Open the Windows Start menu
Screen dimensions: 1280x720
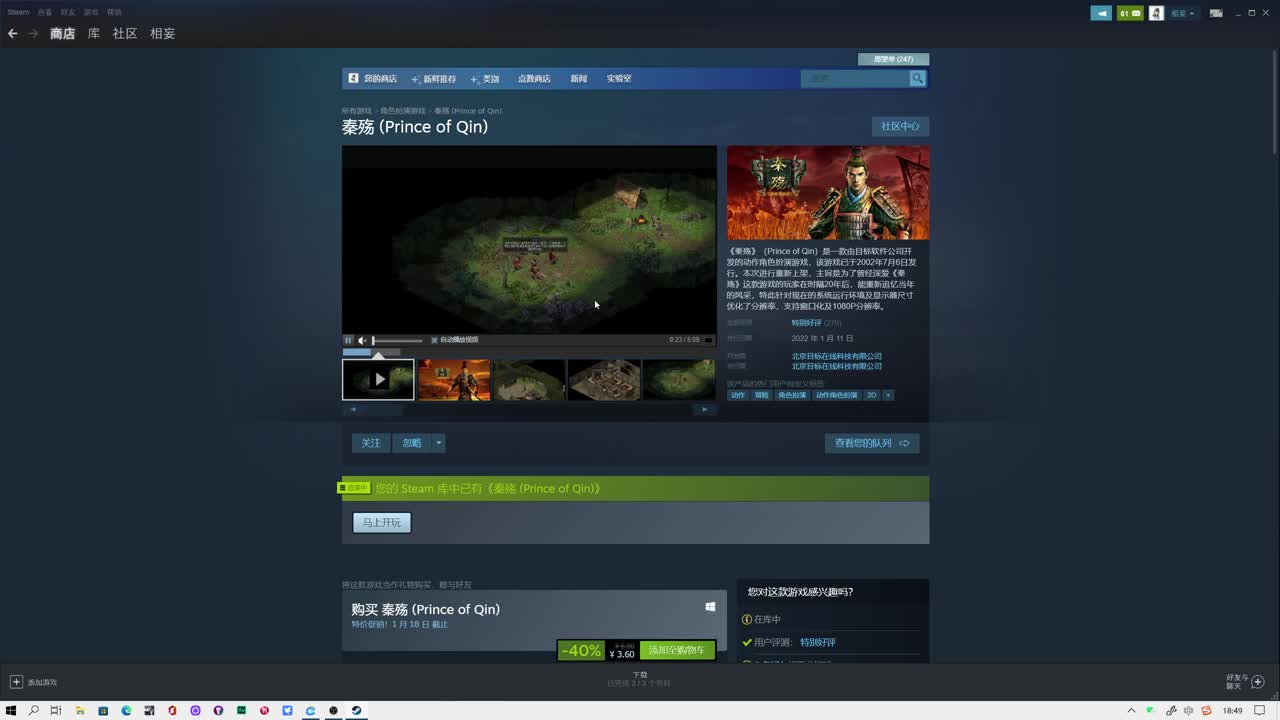[x=12, y=711]
